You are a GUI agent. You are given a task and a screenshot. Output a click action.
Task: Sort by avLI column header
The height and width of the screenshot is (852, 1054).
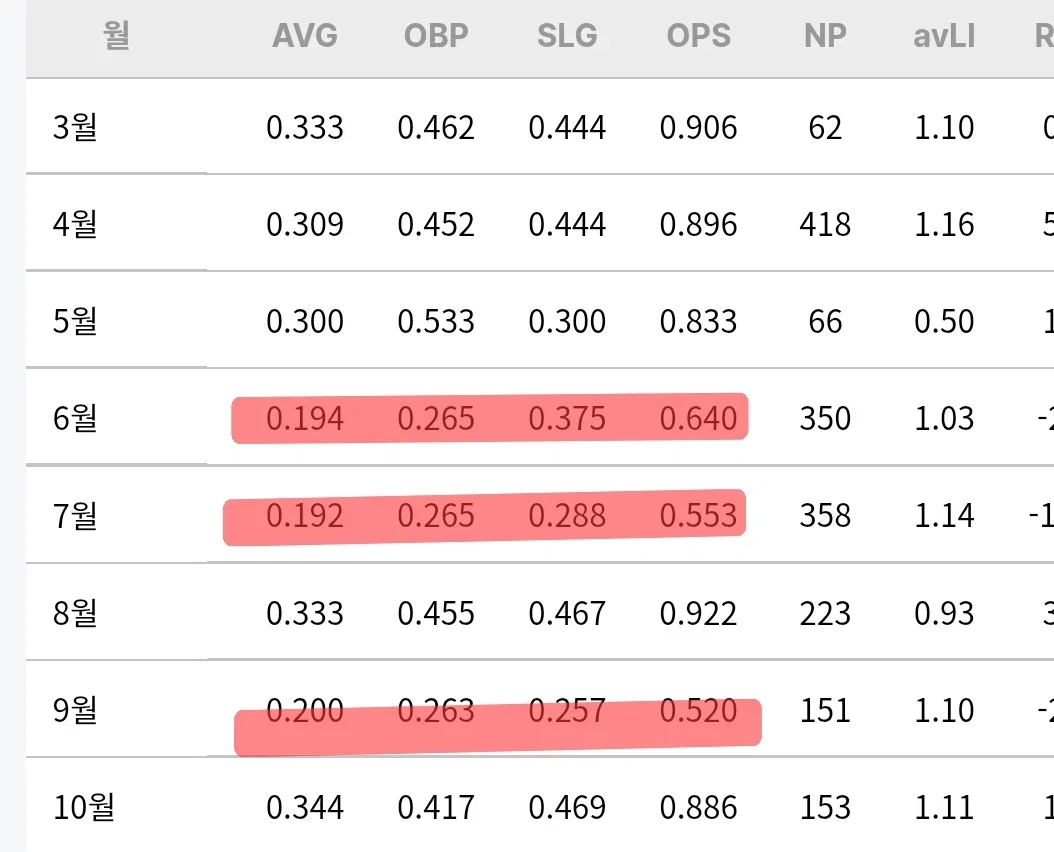click(x=944, y=36)
